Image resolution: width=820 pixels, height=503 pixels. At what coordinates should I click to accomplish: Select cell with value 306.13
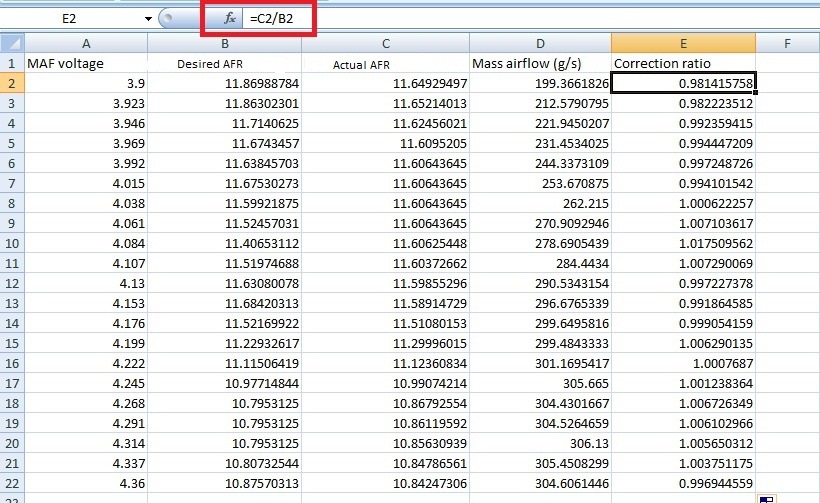click(540, 443)
